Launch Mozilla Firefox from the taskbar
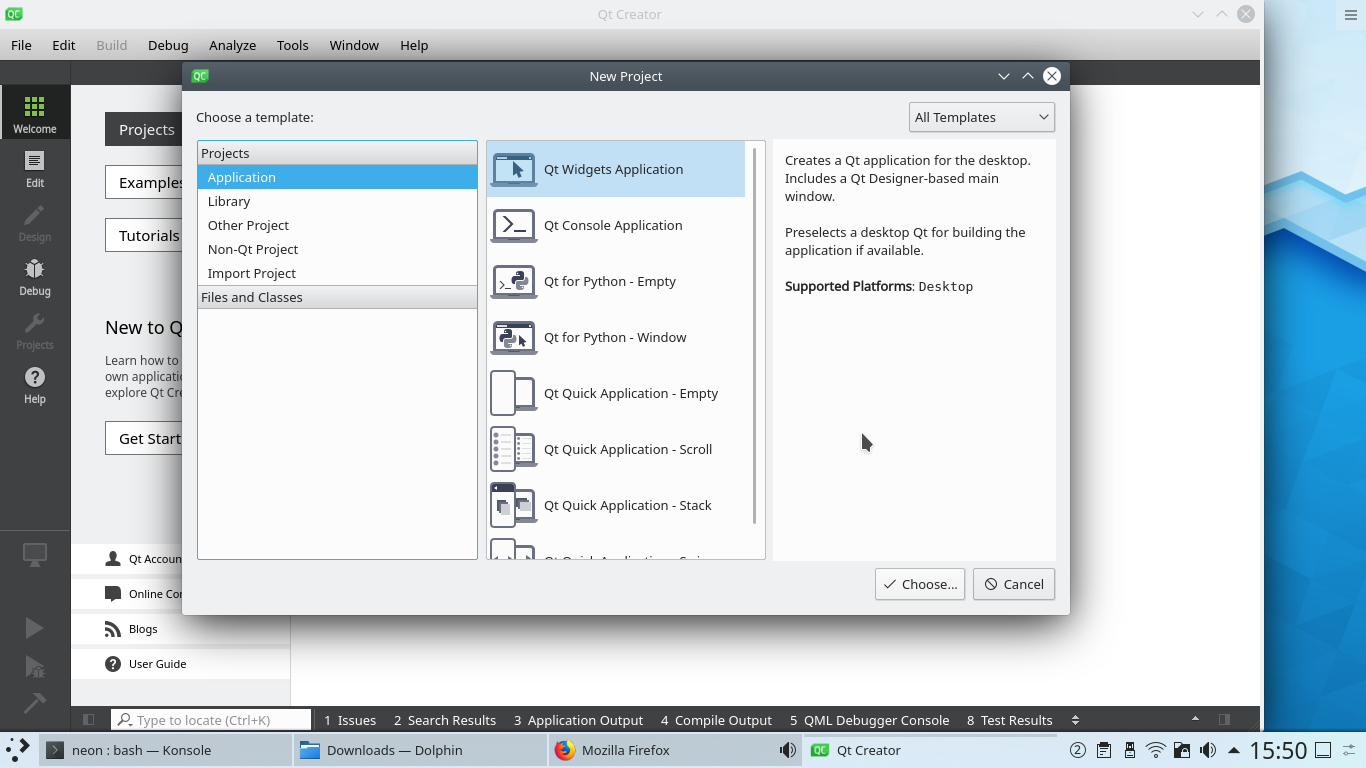Viewport: 1366px width, 768px height. coord(626,750)
